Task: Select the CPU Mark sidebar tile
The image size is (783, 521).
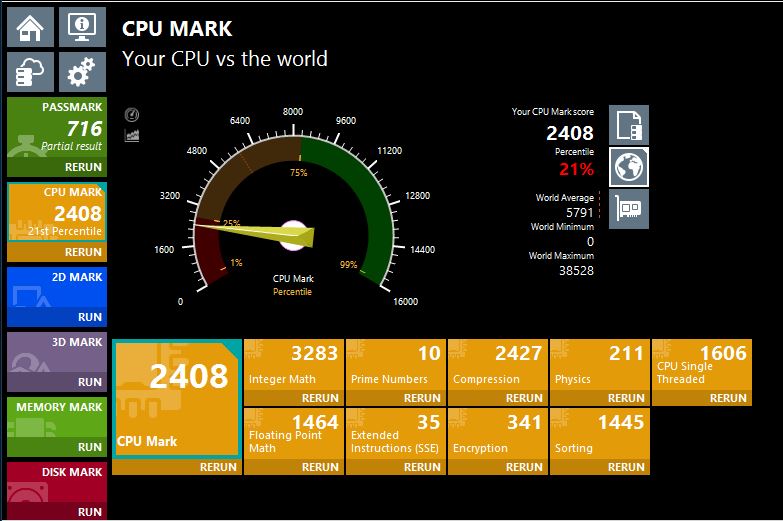Action: coord(56,212)
